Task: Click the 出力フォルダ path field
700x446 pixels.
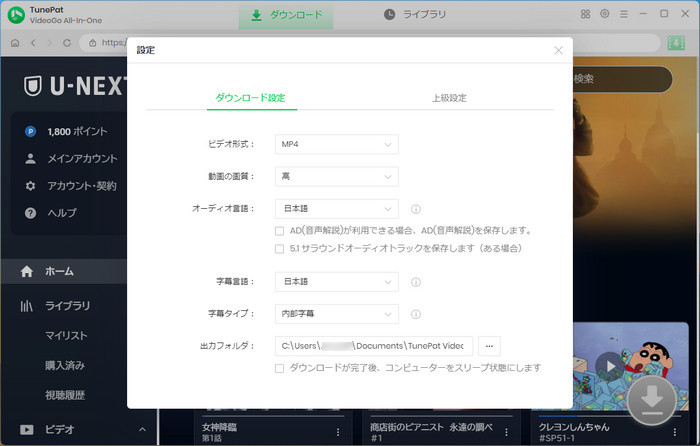Action: 374,346
